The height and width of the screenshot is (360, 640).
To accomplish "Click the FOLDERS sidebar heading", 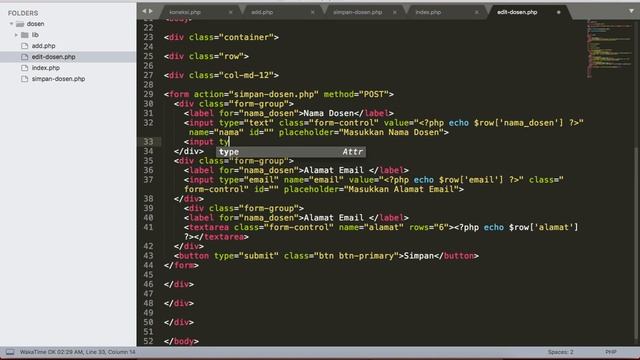I will [x=23, y=13].
